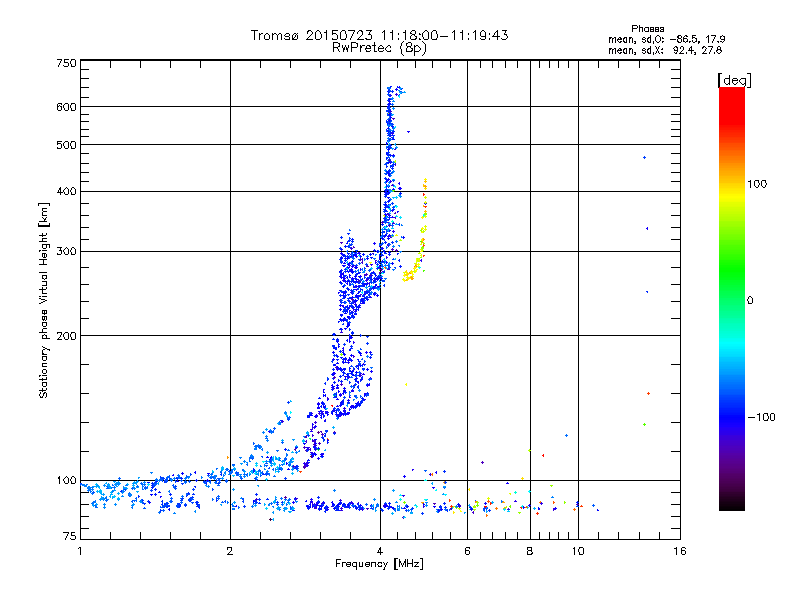Viewport: 800px width, 600px height.
Task: Click the '600' y-axis tick label
Action: click(x=66, y=107)
